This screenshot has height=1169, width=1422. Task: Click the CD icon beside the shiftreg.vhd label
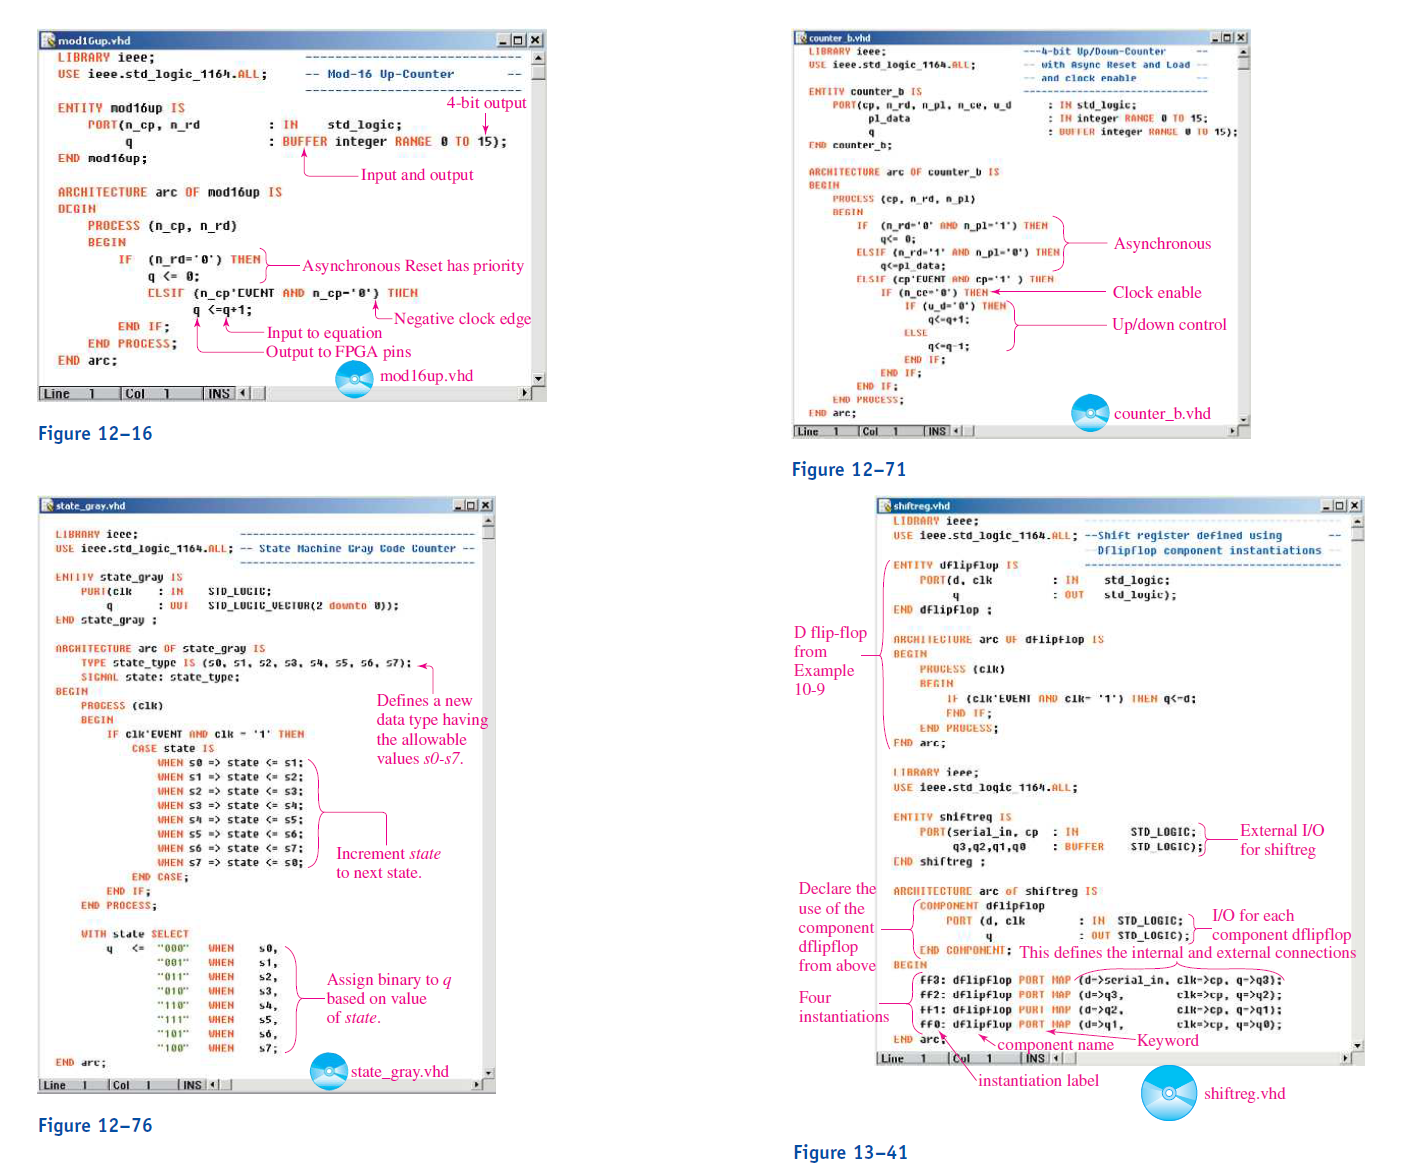click(x=1168, y=1093)
